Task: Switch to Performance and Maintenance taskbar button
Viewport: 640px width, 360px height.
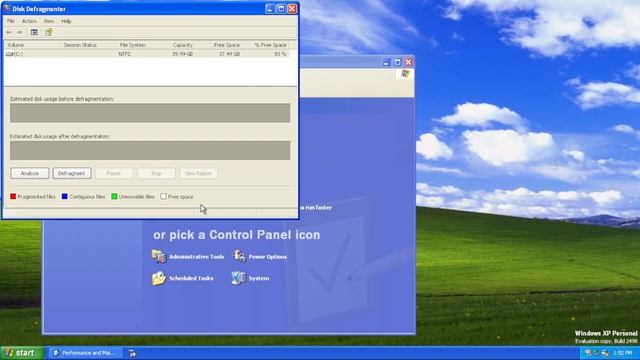Action: click(x=86, y=353)
